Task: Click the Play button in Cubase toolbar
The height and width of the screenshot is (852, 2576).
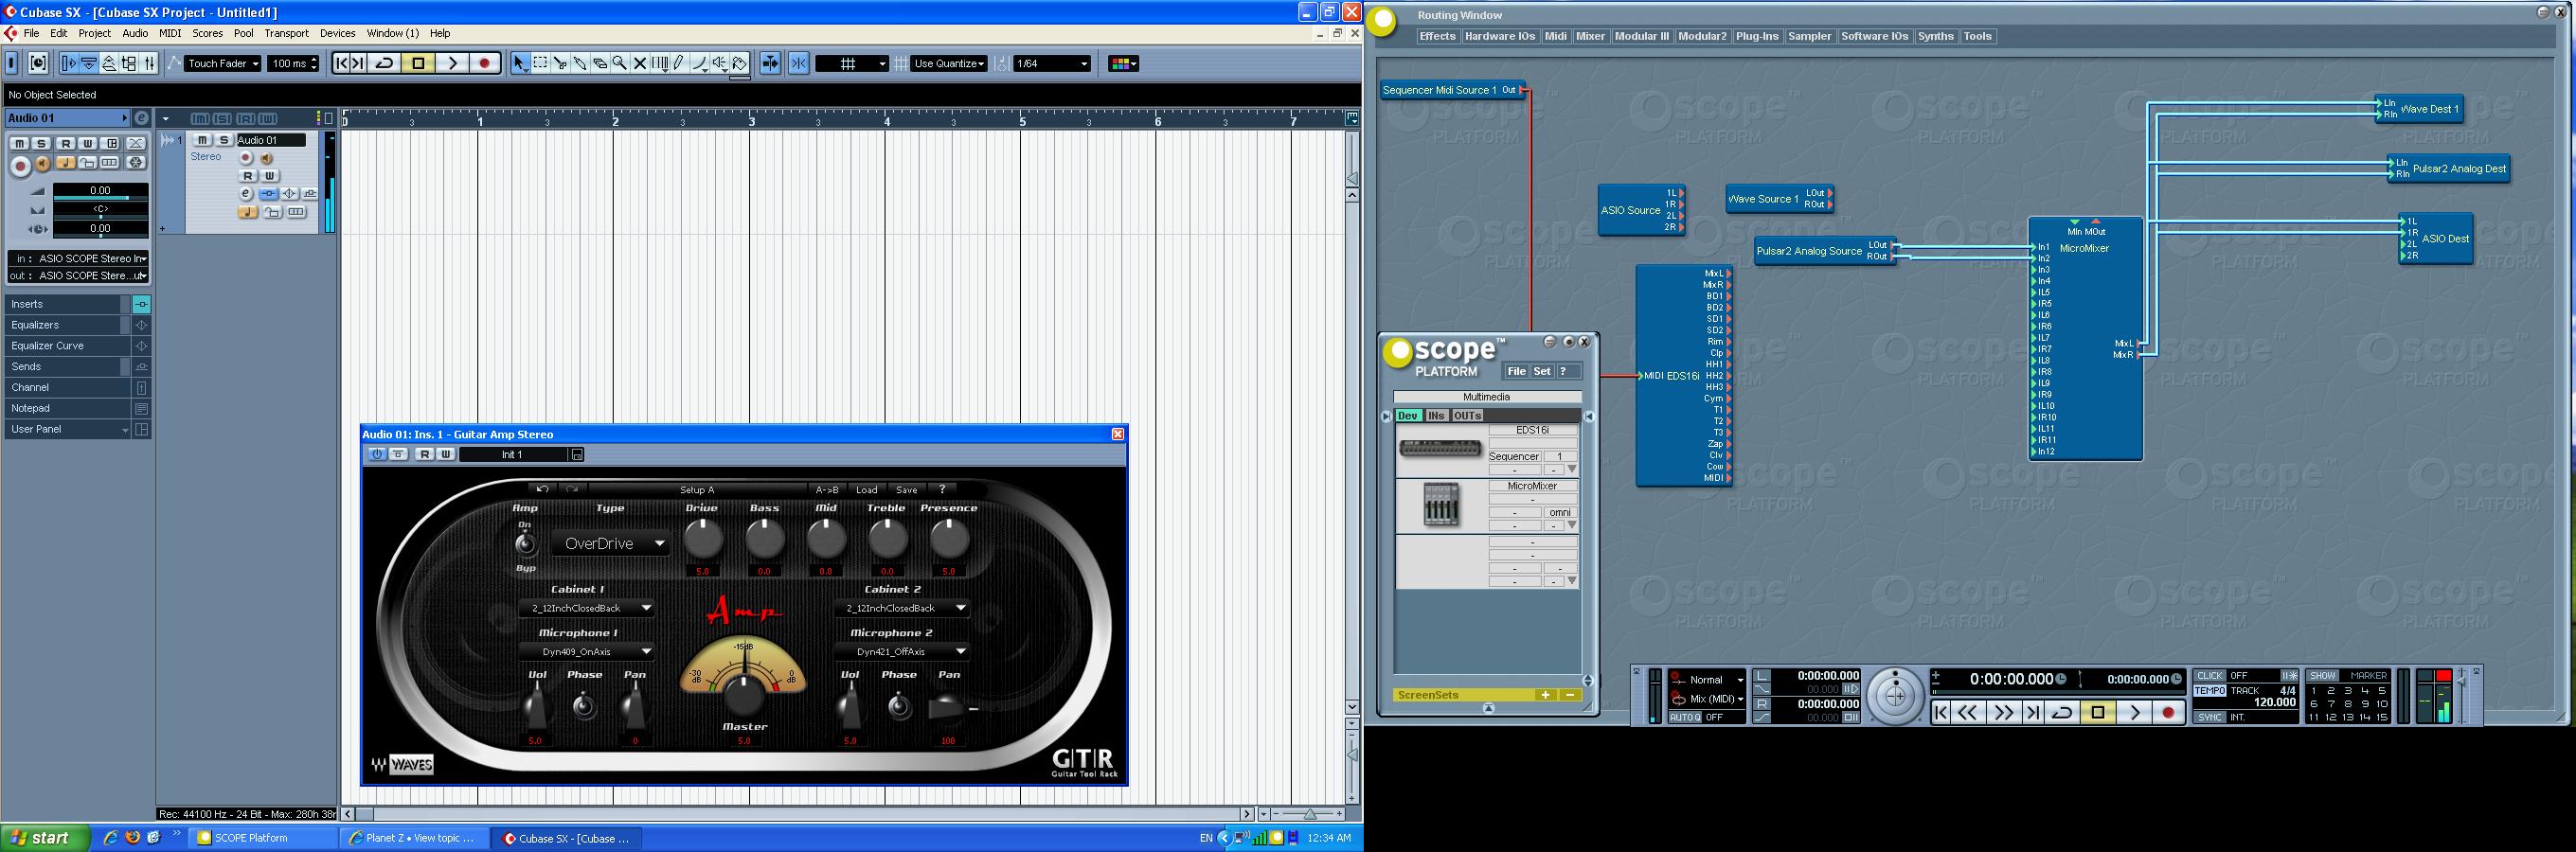Action: (452, 63)
